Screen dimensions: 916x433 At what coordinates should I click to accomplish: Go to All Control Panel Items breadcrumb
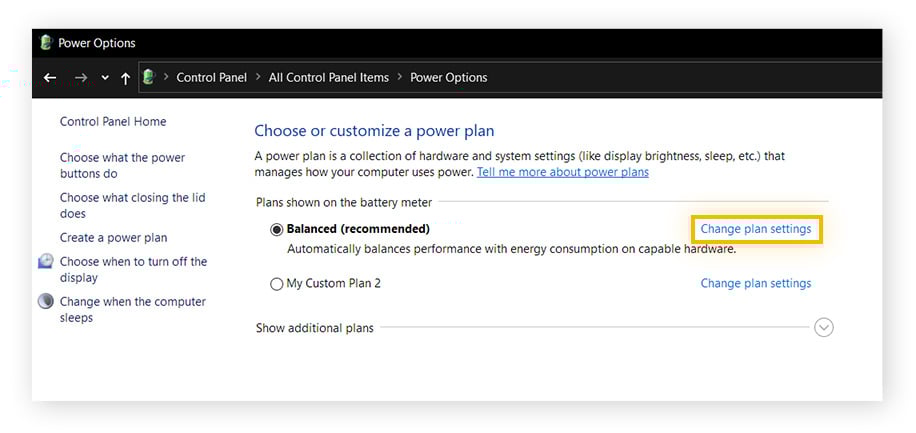[x=328, y=77]
